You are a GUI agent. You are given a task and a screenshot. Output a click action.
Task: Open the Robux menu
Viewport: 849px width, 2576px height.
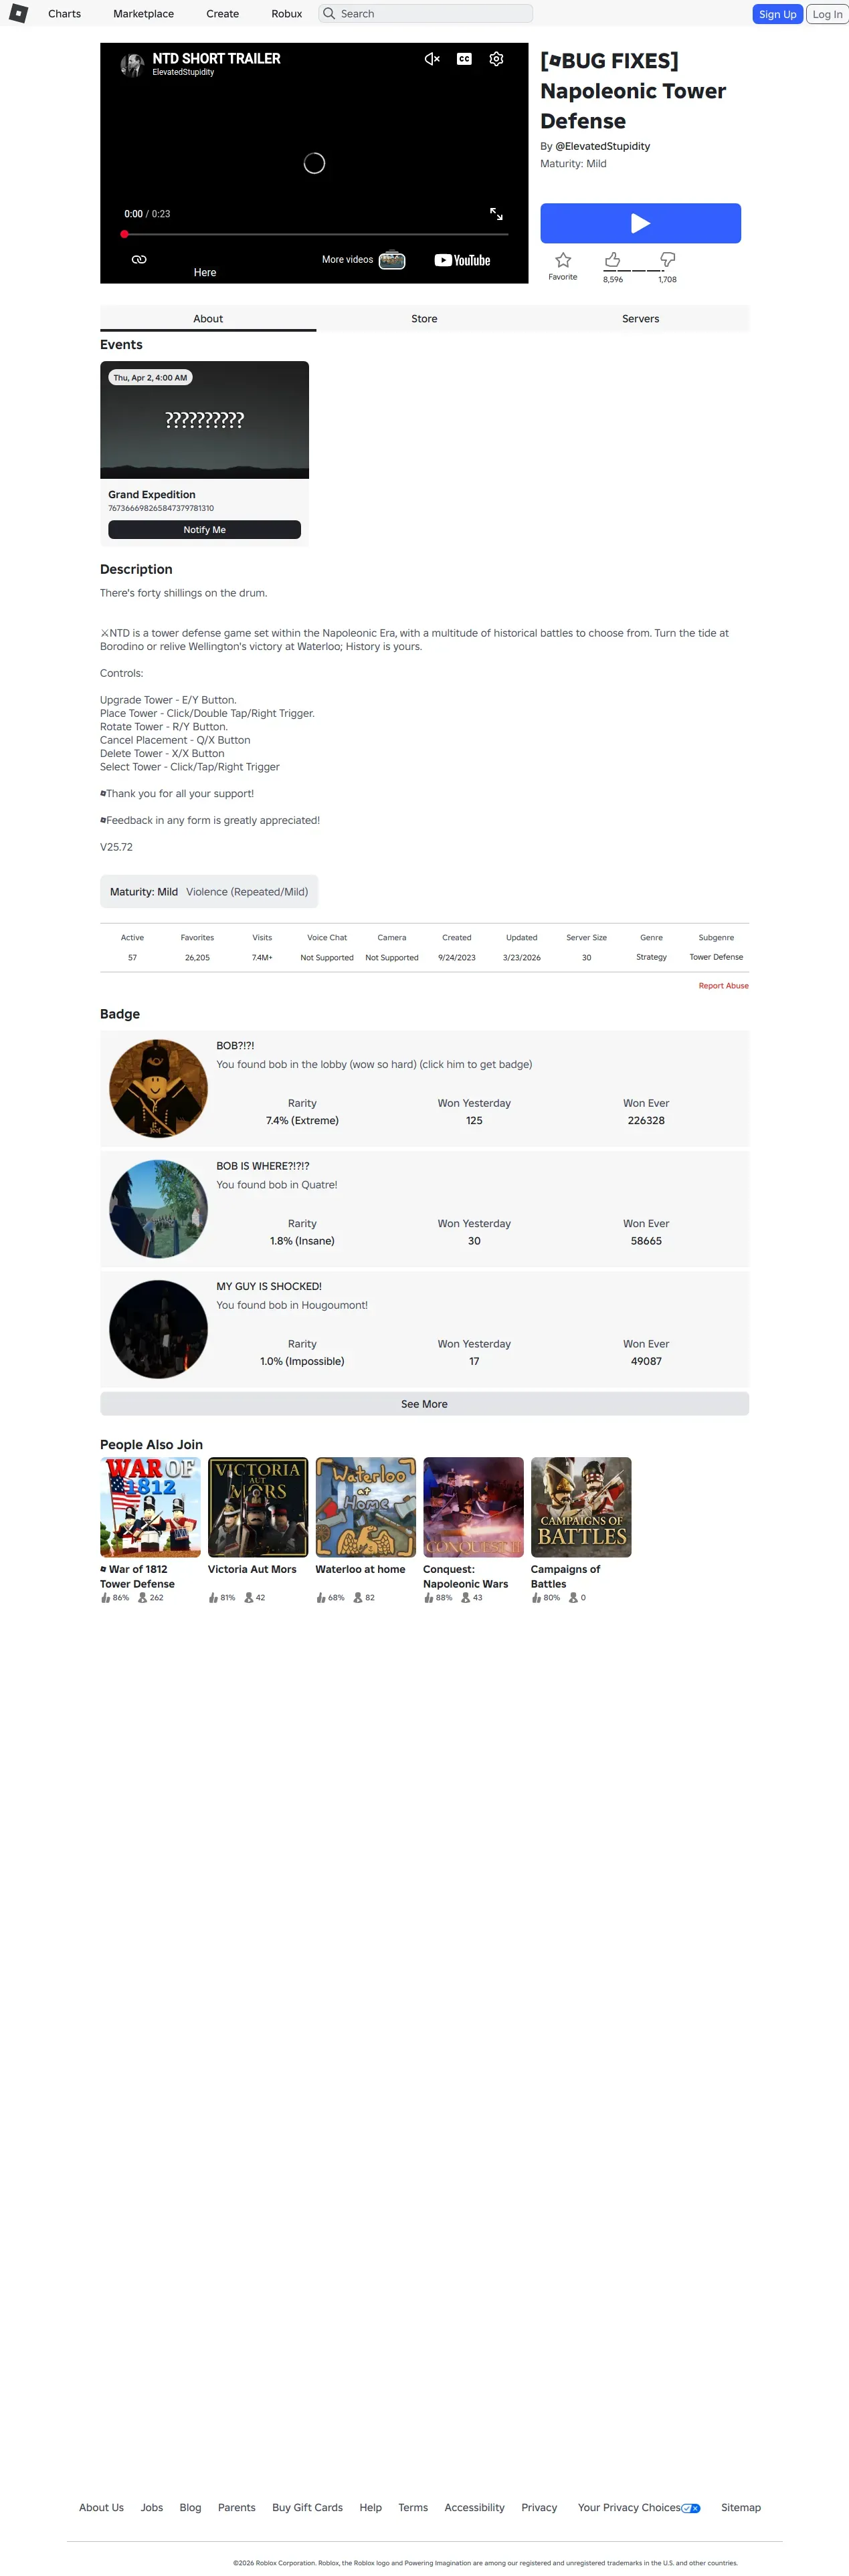(286, 14)
